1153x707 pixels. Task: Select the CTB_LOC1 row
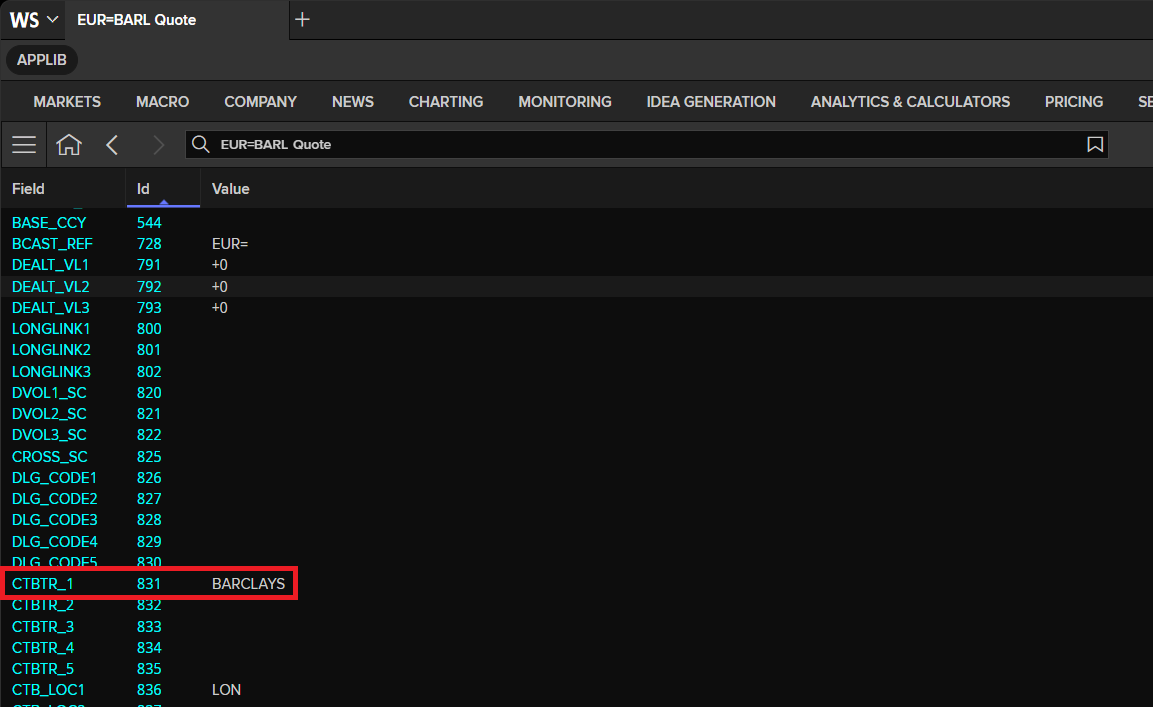click(x=576, y=690)
